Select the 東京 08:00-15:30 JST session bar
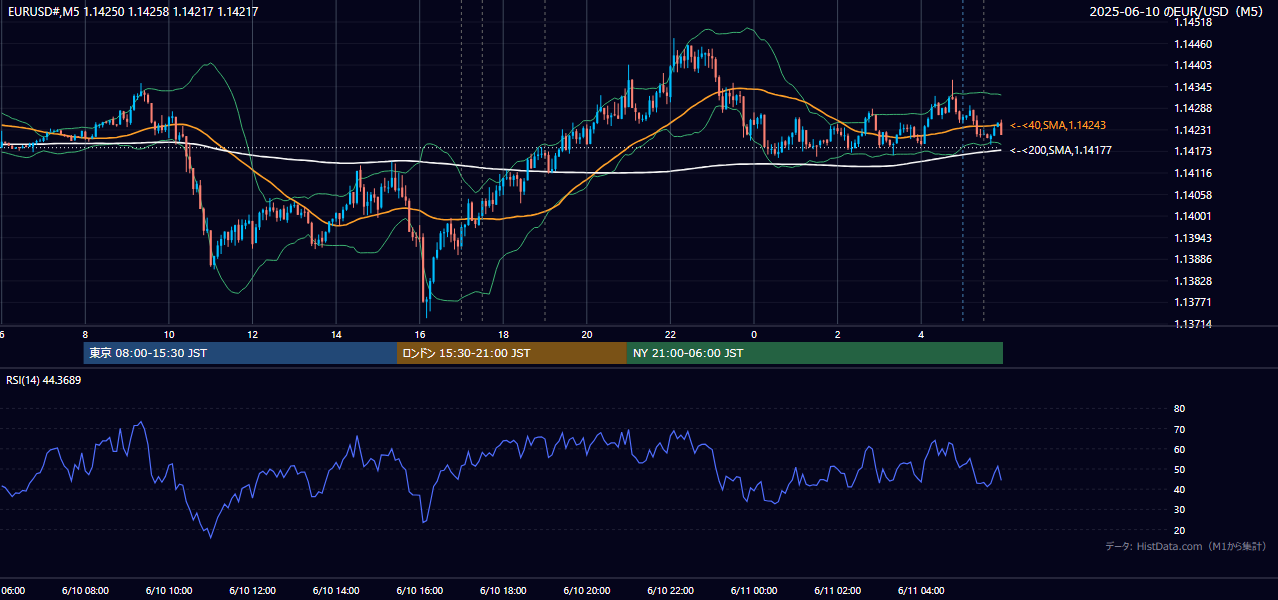Image resolution: width=1278 pixels, height=600 pixels. pos(240,353)
